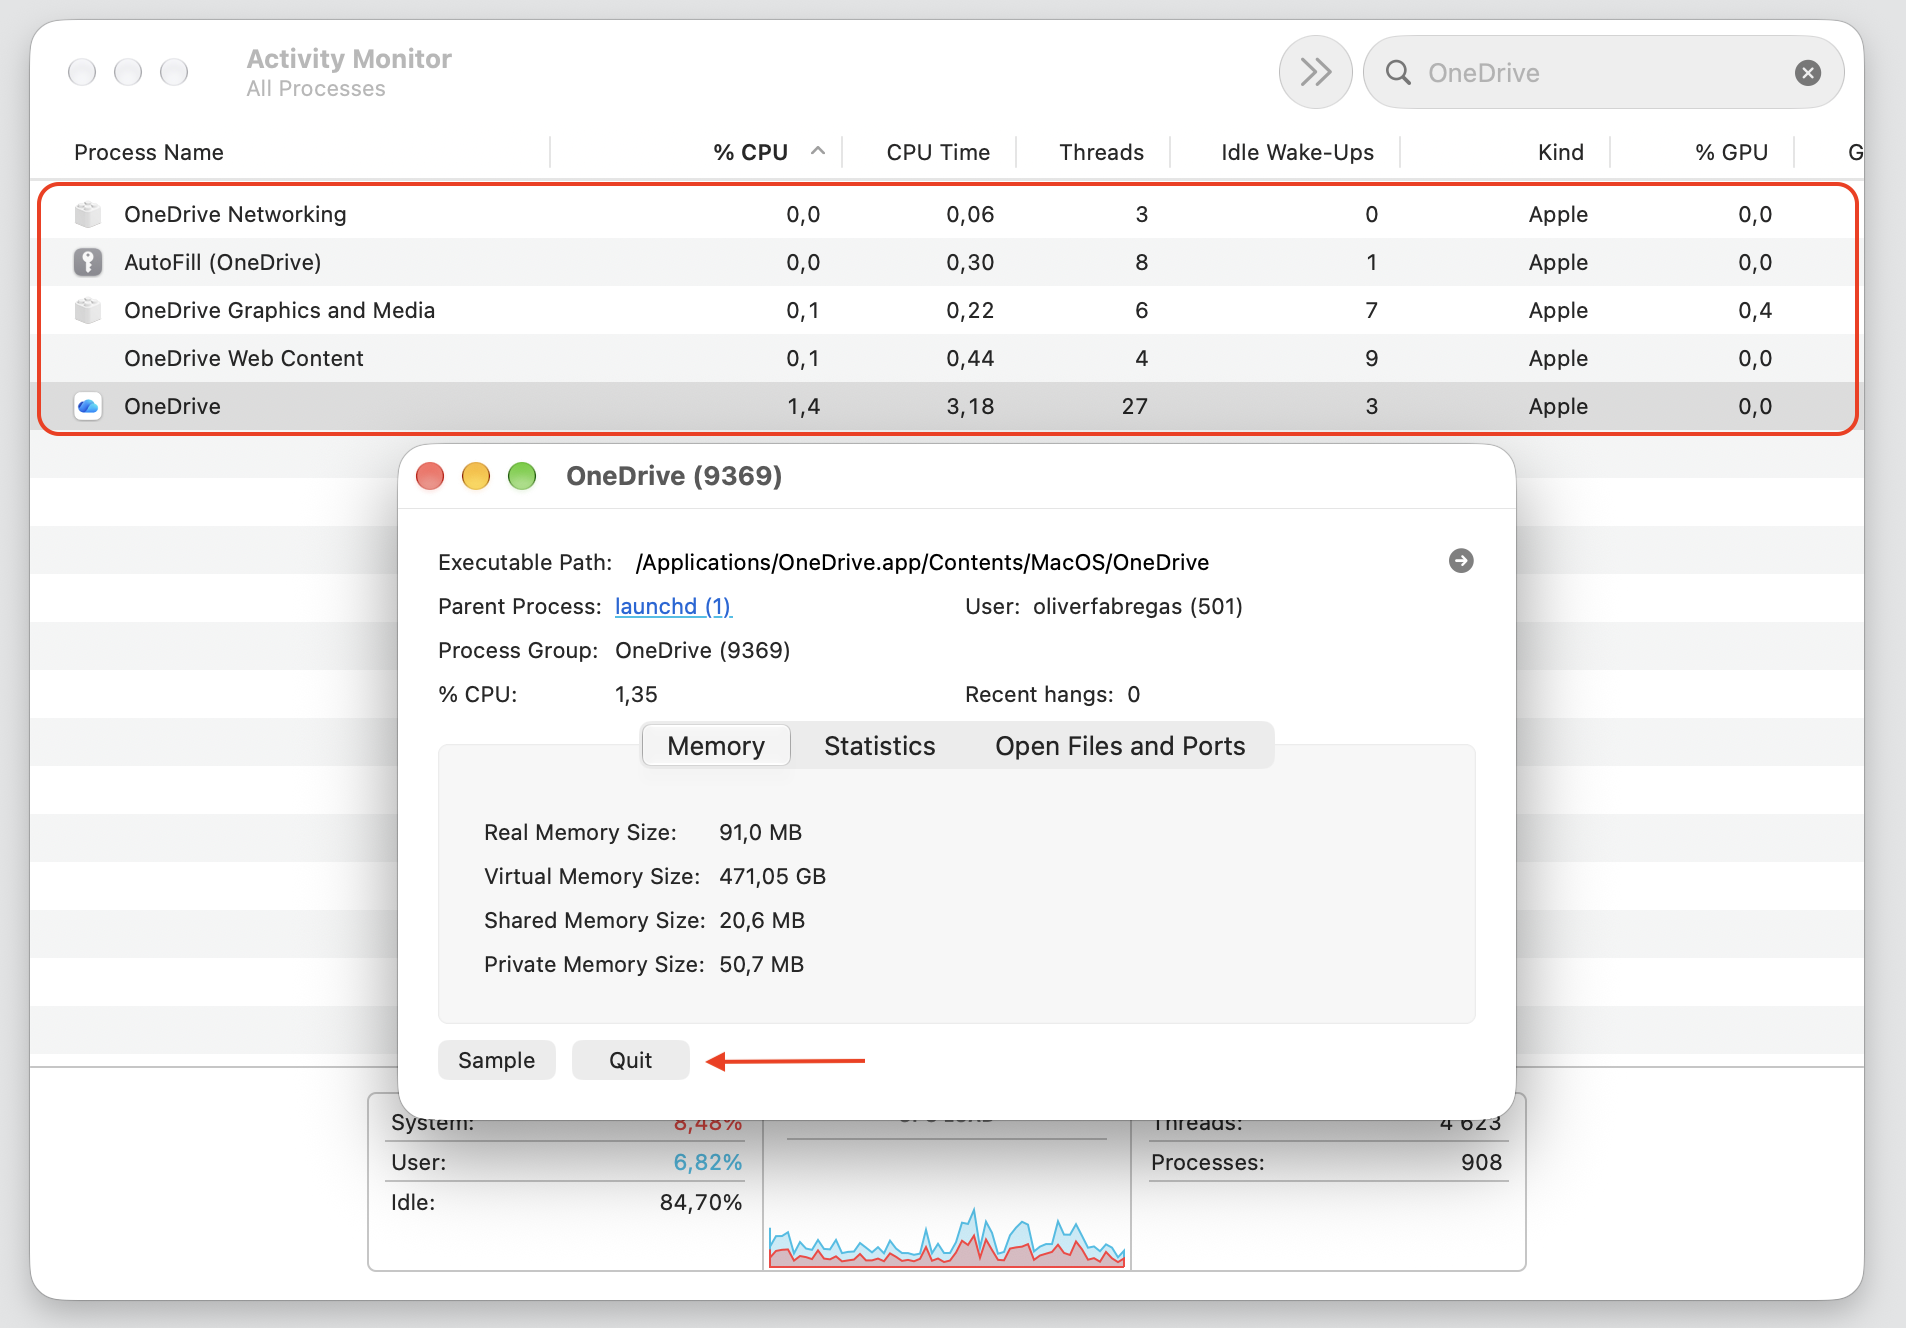The height and width of the screenshot is (1328, 1906).
Task: Click OneDrive Graphics and Media icon
Action: tap(88, 310)
